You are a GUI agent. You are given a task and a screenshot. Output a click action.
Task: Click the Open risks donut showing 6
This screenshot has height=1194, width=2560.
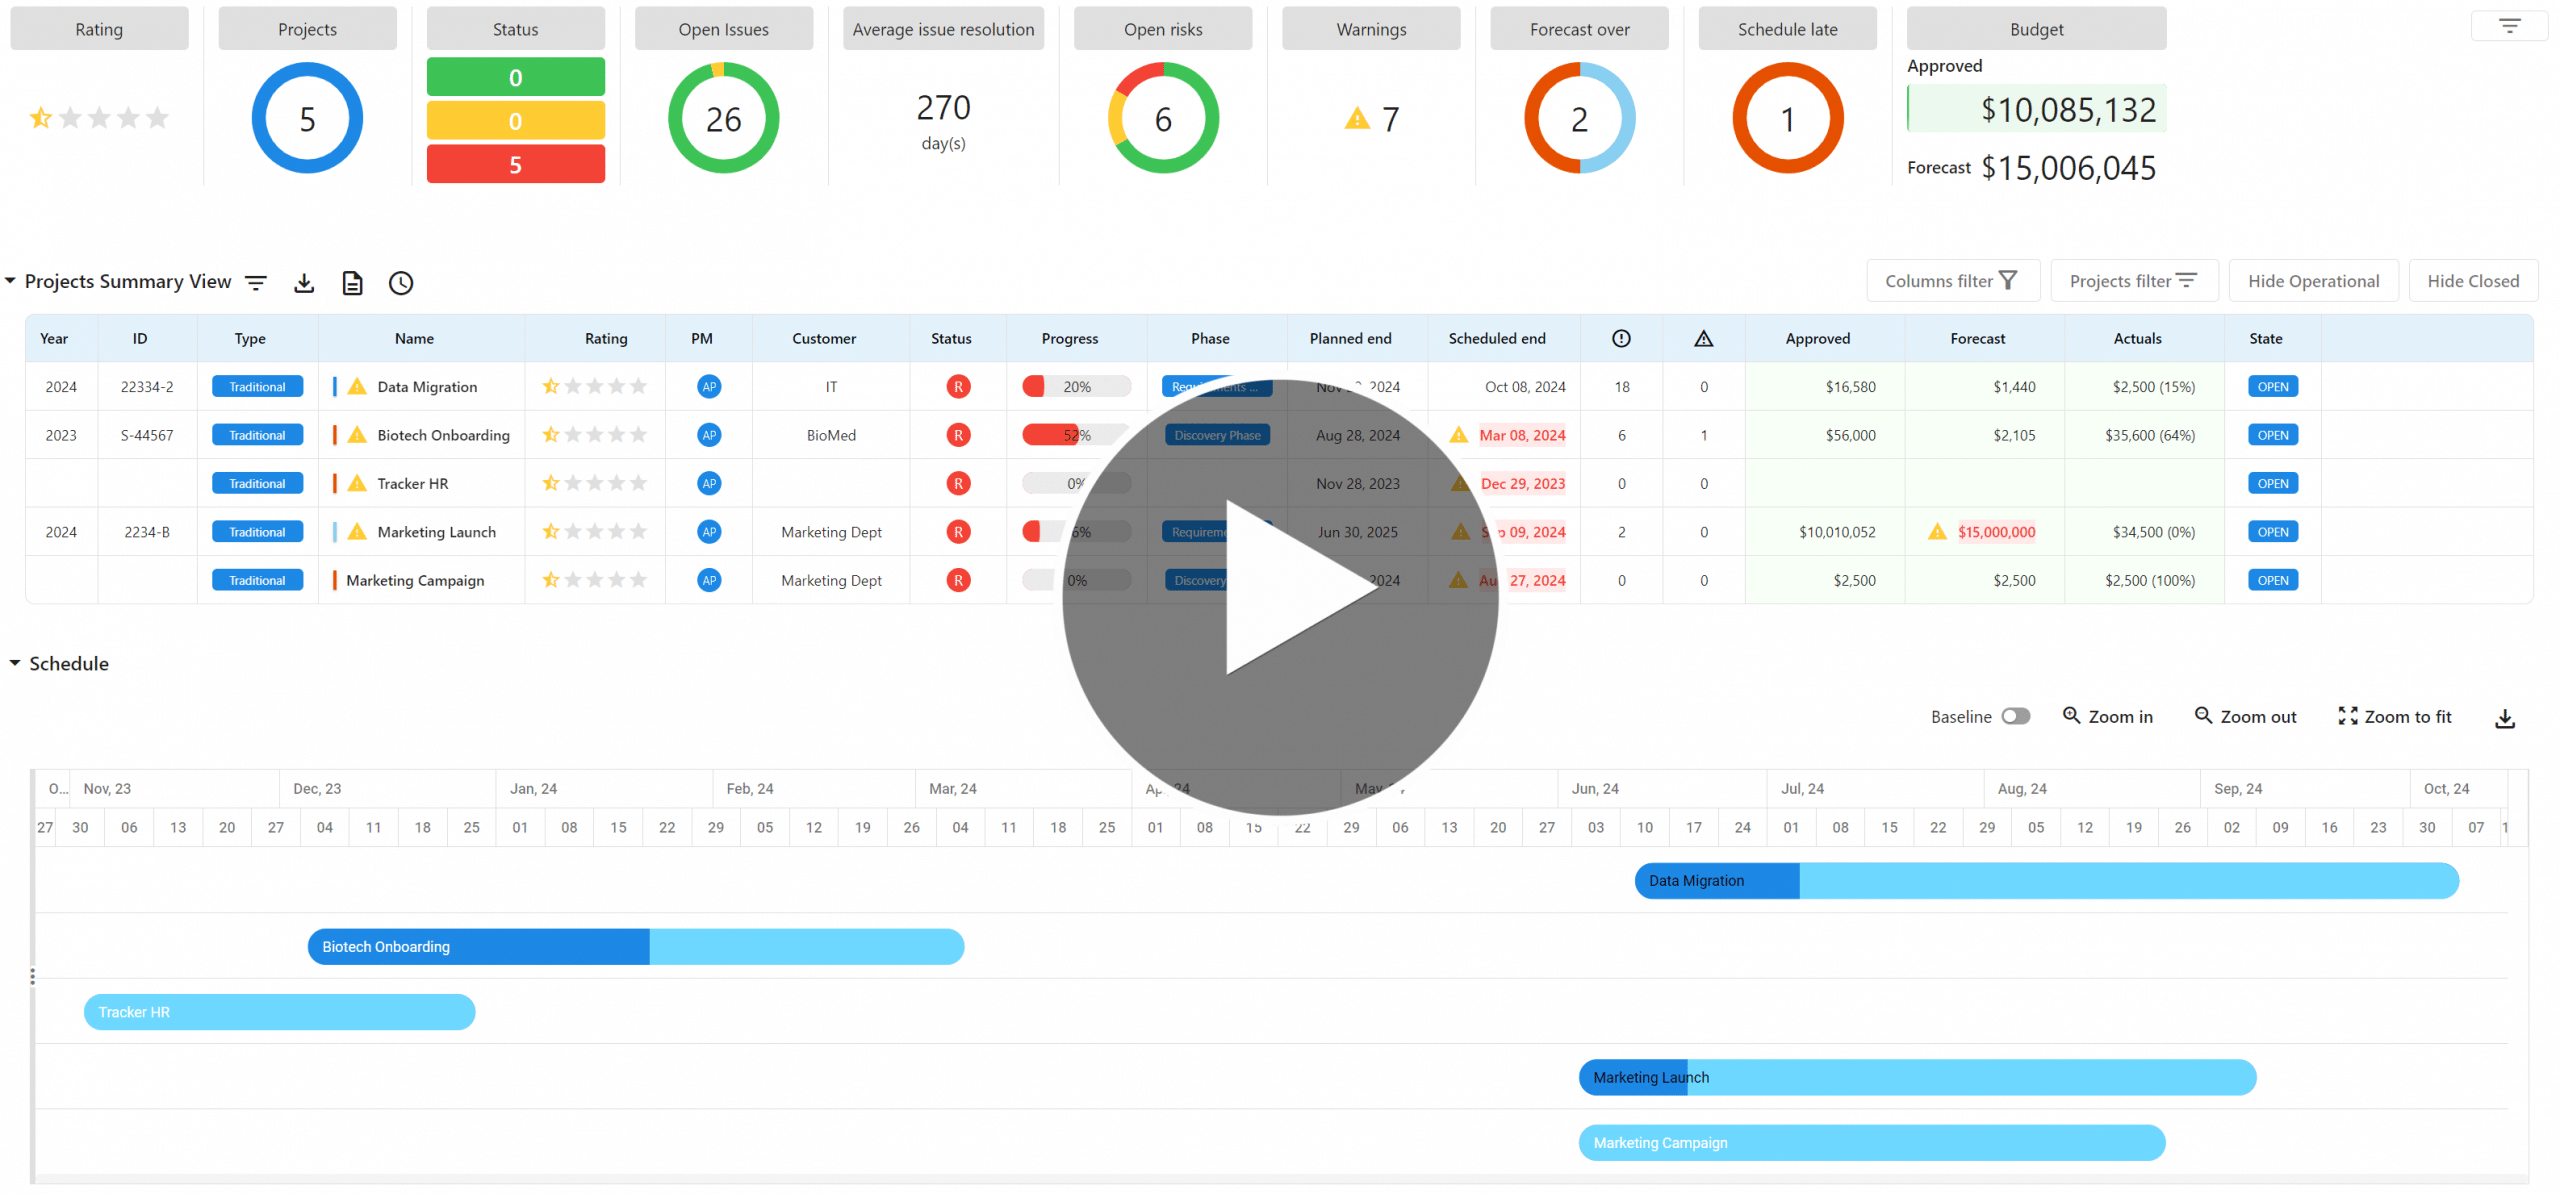(x=1163, y=118)
